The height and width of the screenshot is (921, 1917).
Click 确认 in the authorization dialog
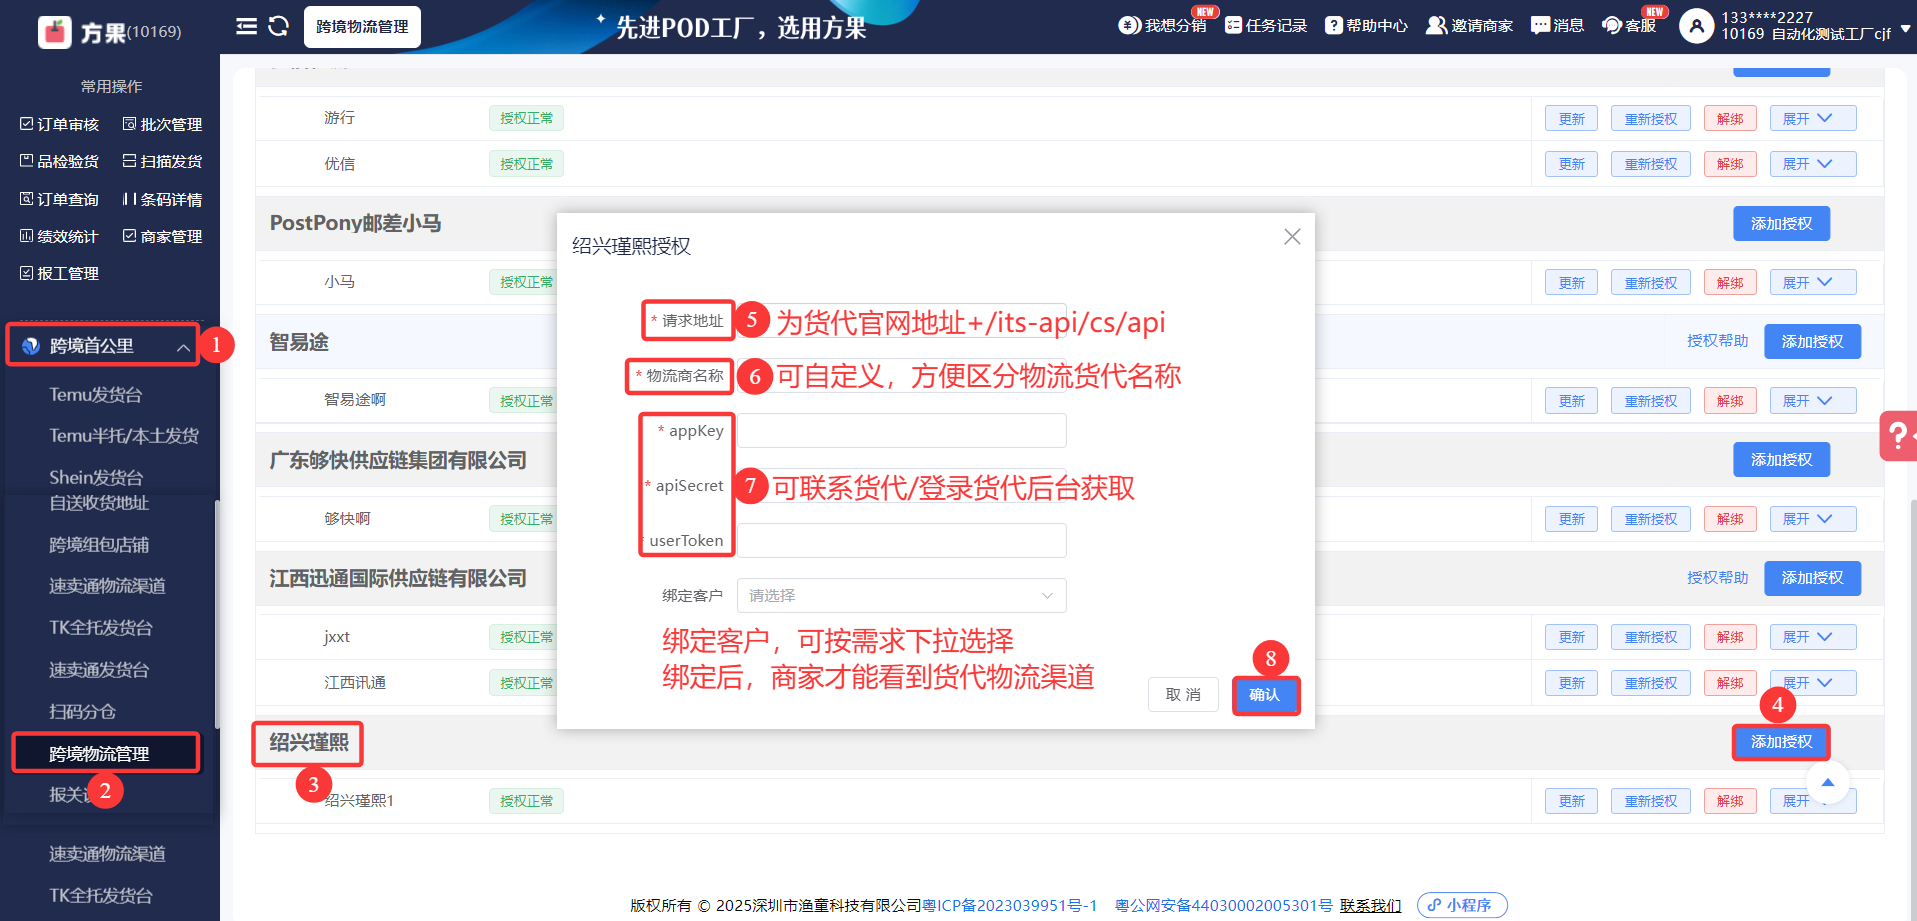click(1265, 695)
